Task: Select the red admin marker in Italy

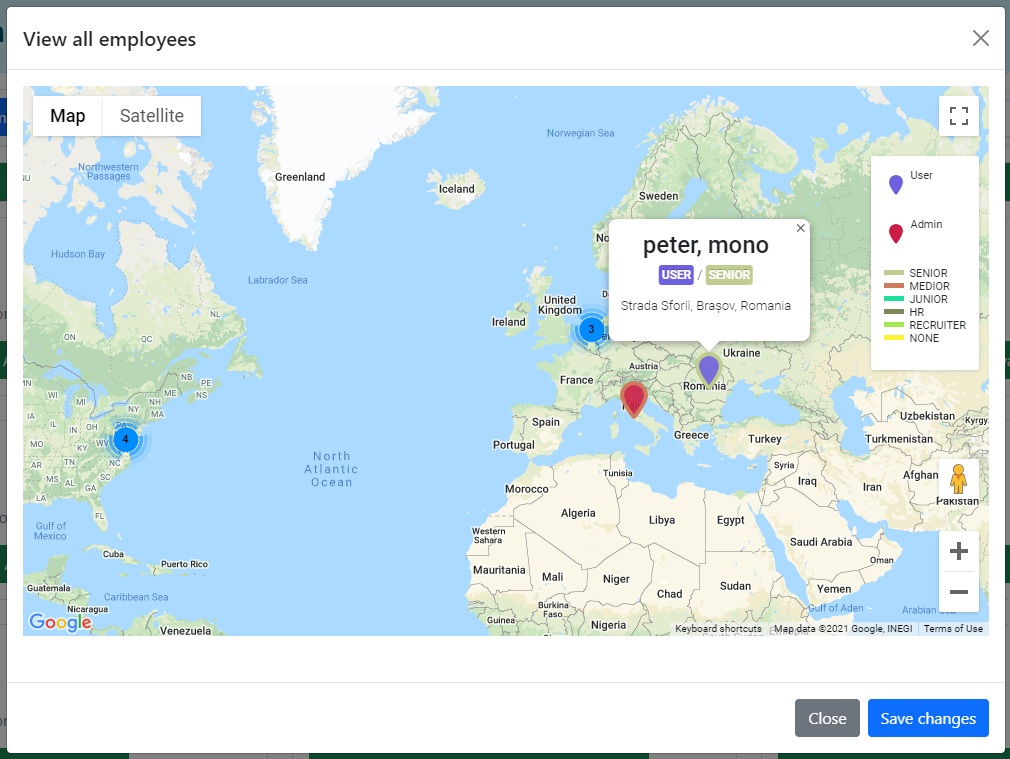Action: (x=633, y=399)
